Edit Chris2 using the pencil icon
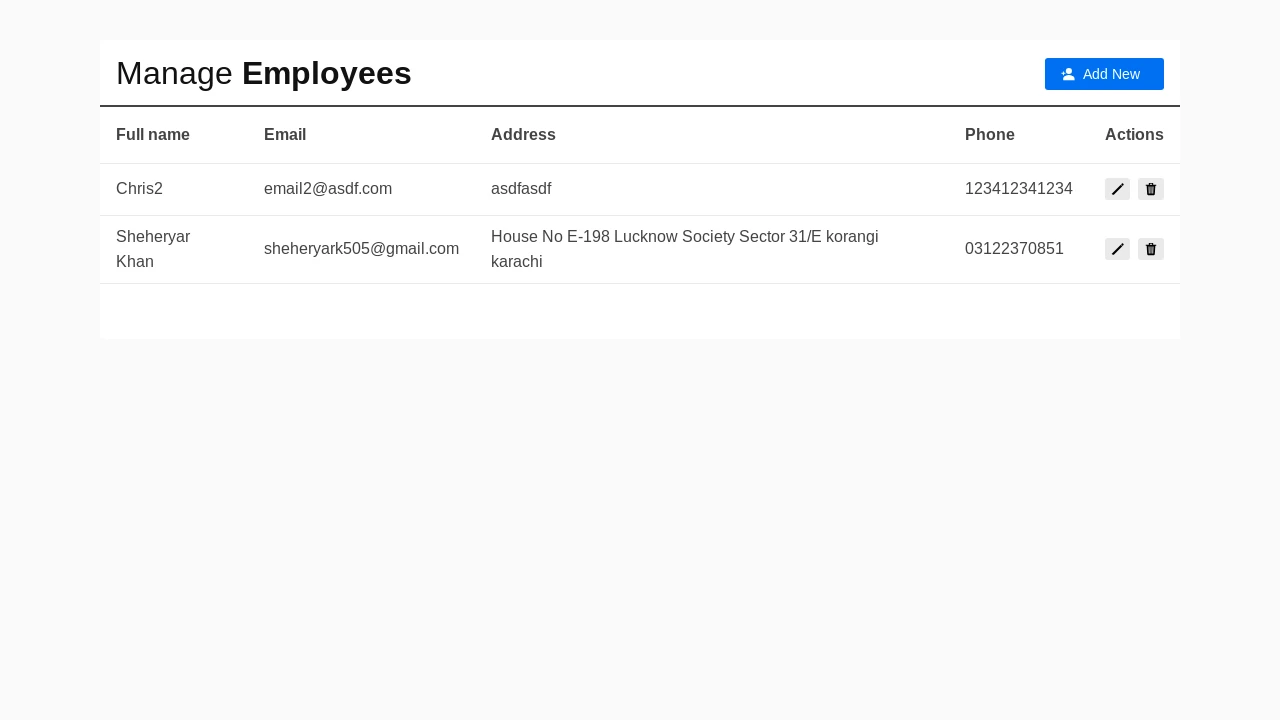1280x720 pixels. click(1117, 189)
